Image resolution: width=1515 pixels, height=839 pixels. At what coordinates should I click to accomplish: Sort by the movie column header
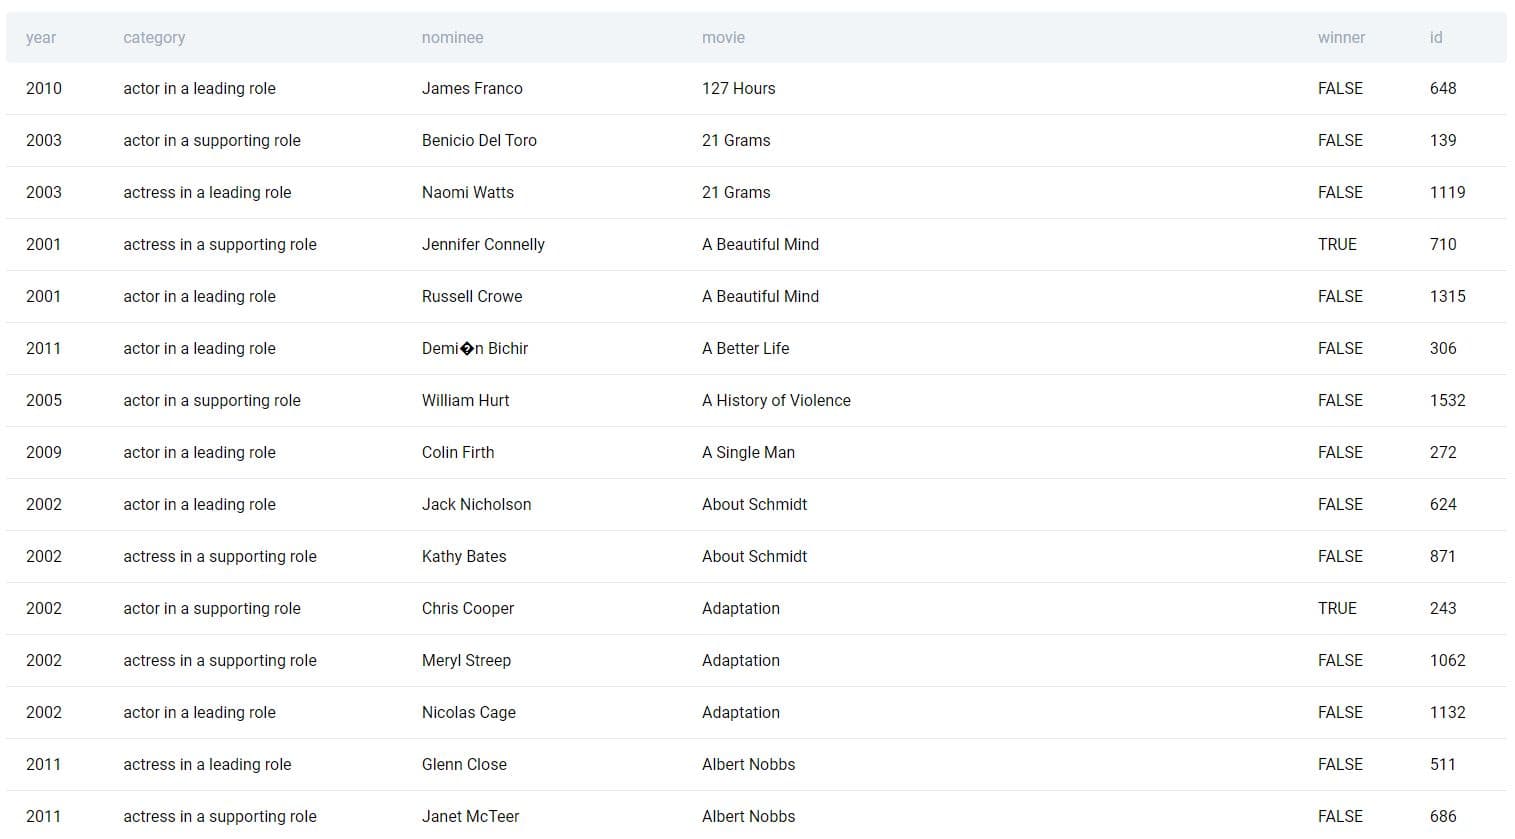click(722, 37)
